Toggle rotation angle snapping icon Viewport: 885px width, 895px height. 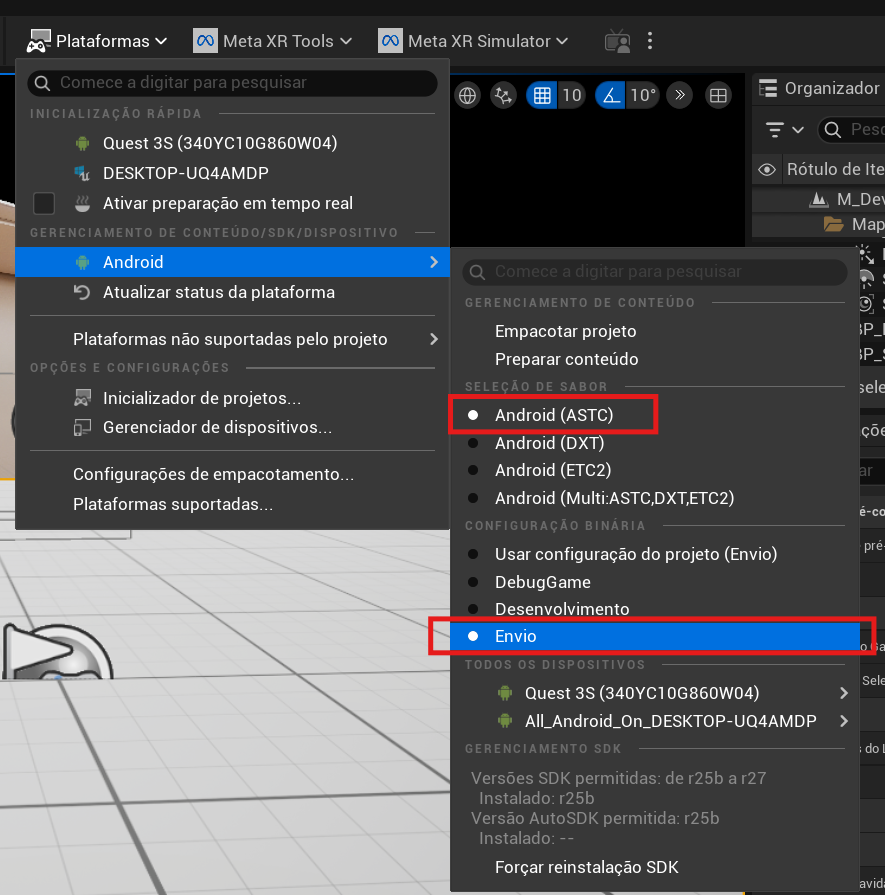click(x=610, y=96)
